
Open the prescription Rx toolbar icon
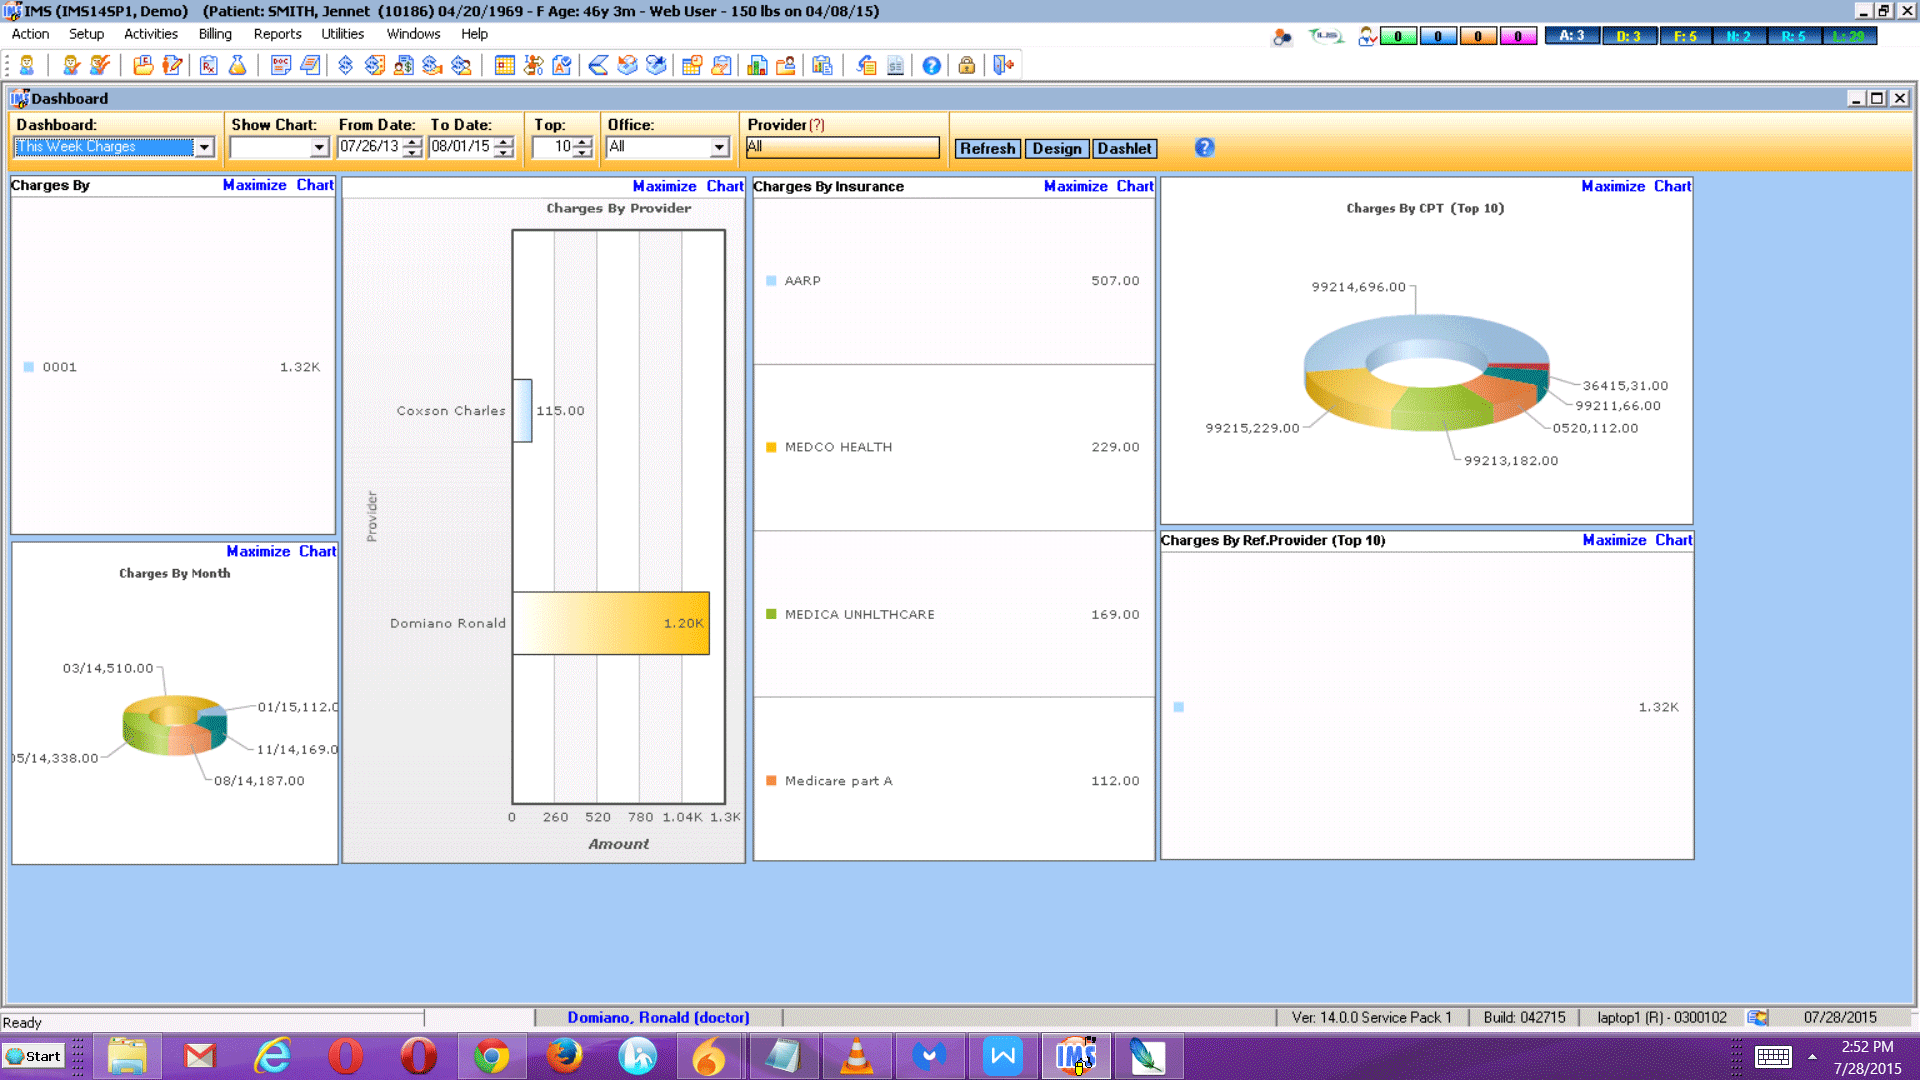208,66
